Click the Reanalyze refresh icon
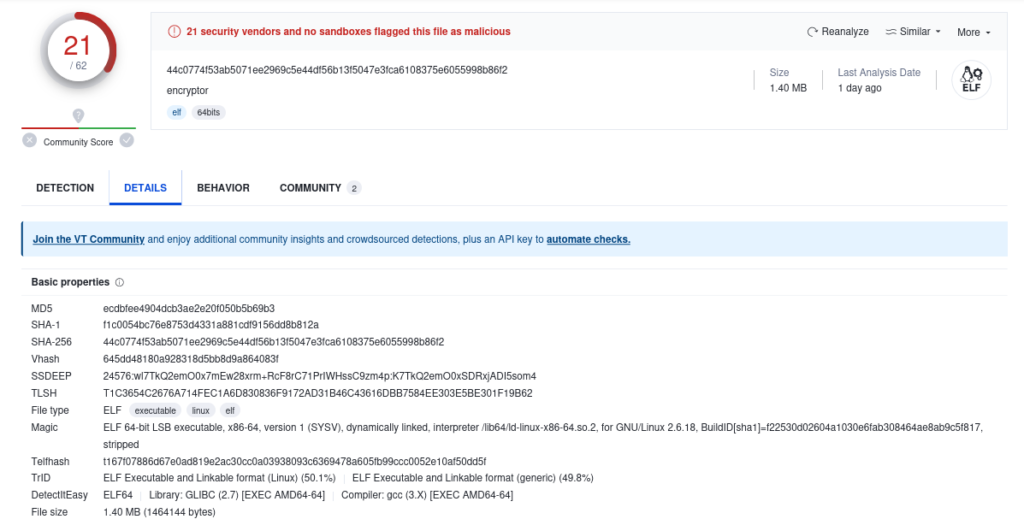The height and width of the screenshot is (525, 1024). 812,31
